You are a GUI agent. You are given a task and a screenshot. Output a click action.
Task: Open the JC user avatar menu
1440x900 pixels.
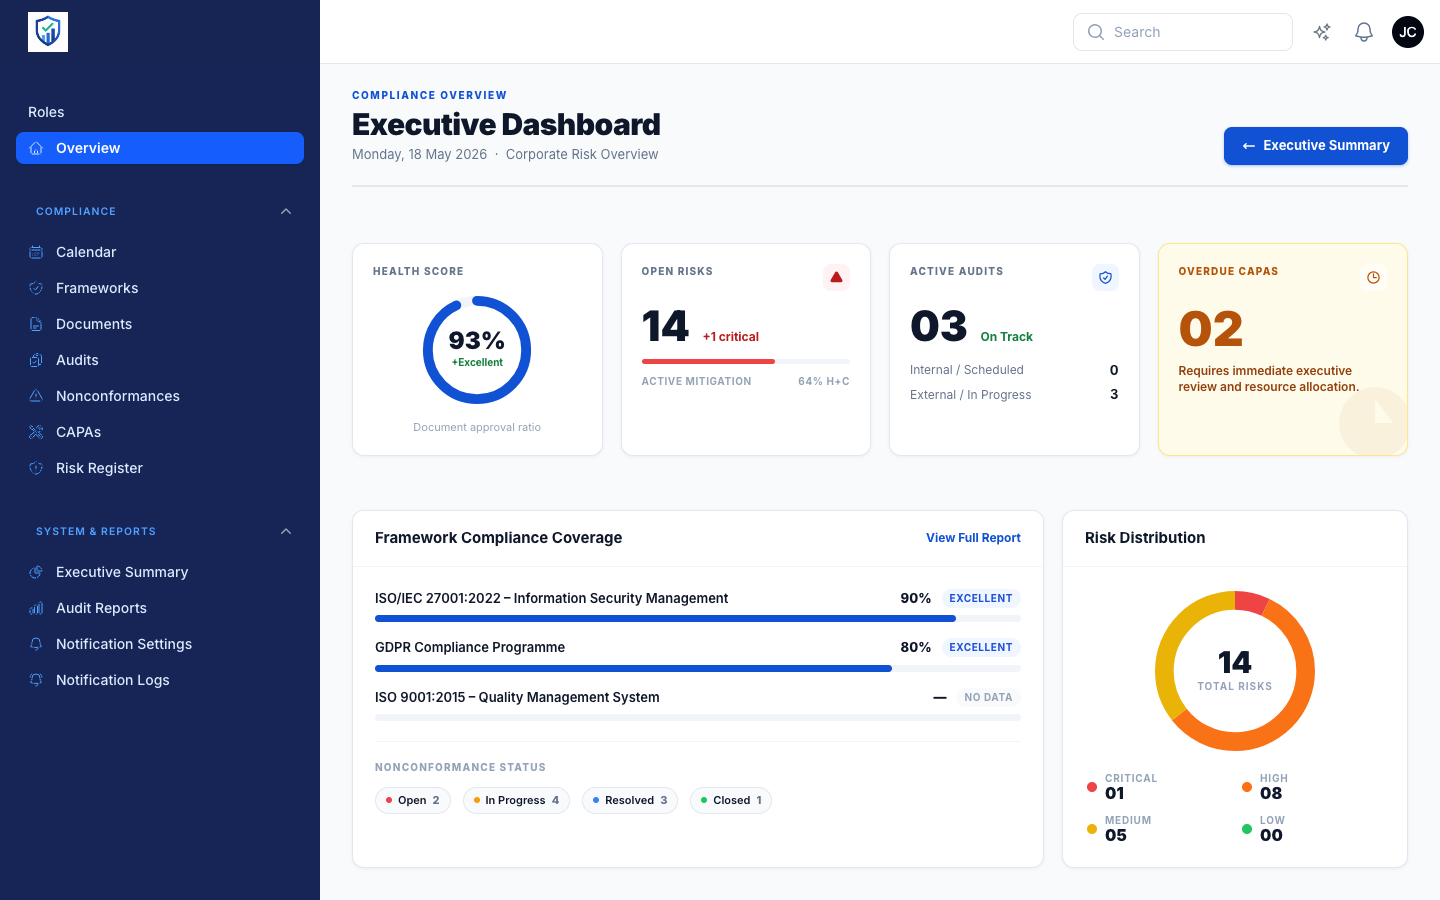[x=1408, y=32]
